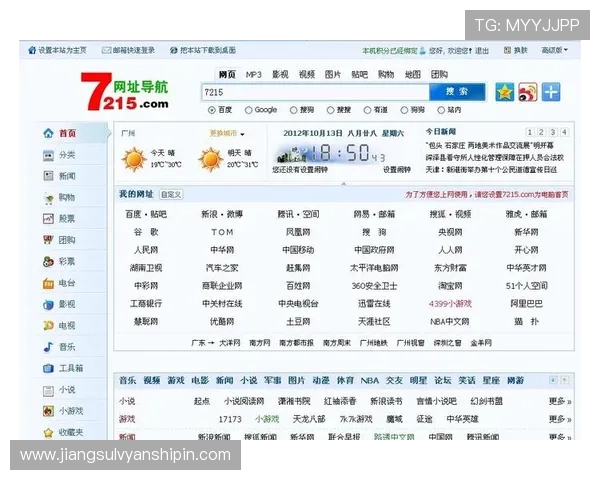Select the 搜狗 search engine radio
600x480 pixels.
293,110
